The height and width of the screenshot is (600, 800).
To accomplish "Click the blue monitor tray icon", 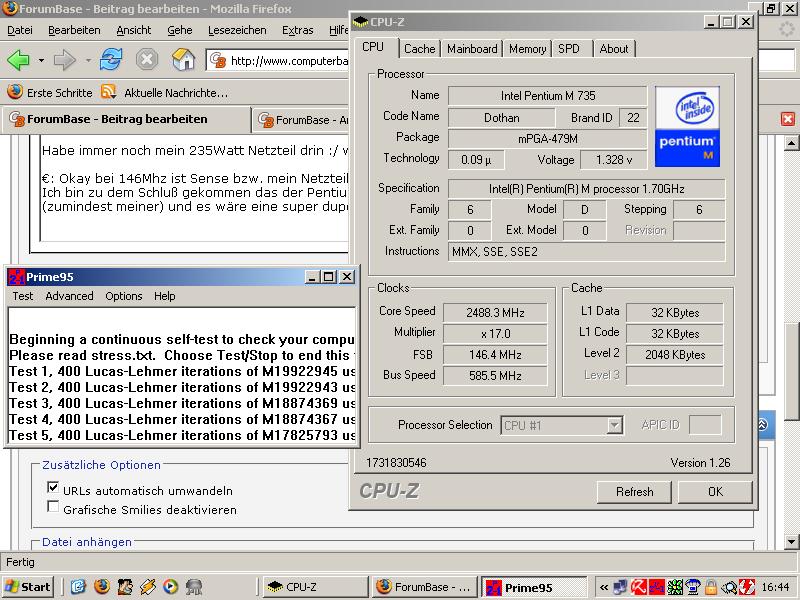I will point(692,587).
